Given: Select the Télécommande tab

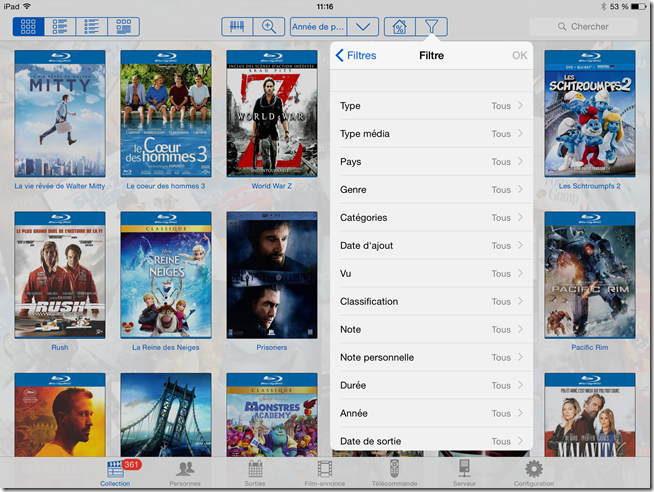Looking at the screenshot, I should (x=395, y=473).
